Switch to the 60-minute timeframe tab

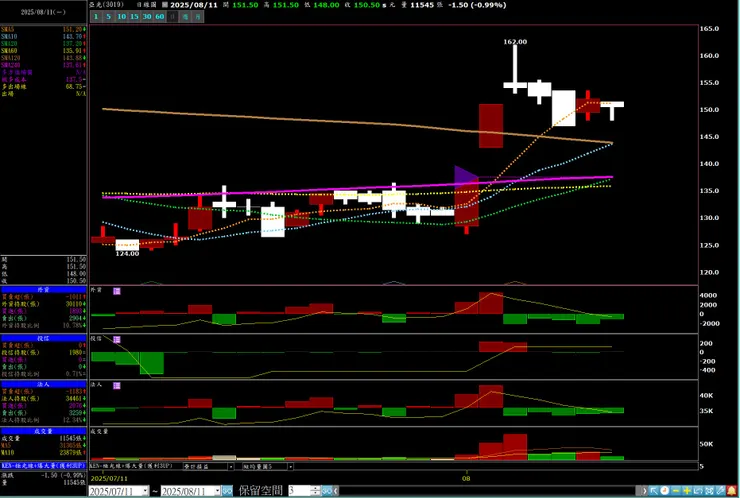tap(160, 17)
